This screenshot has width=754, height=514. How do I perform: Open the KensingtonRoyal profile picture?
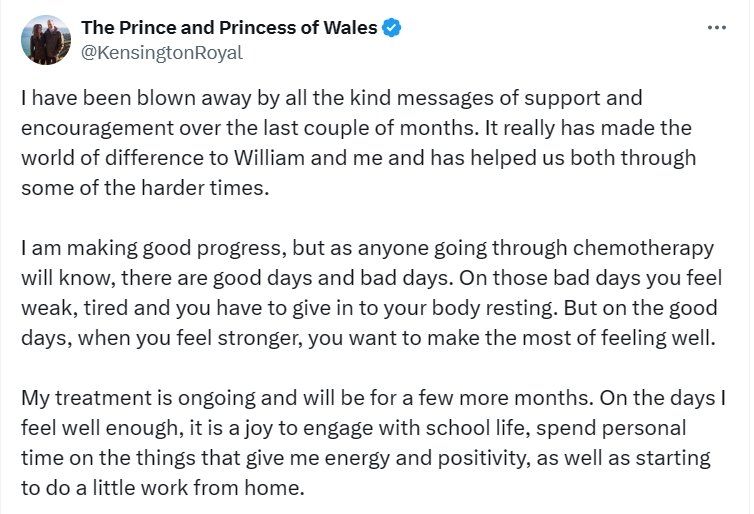pos(46,40)
